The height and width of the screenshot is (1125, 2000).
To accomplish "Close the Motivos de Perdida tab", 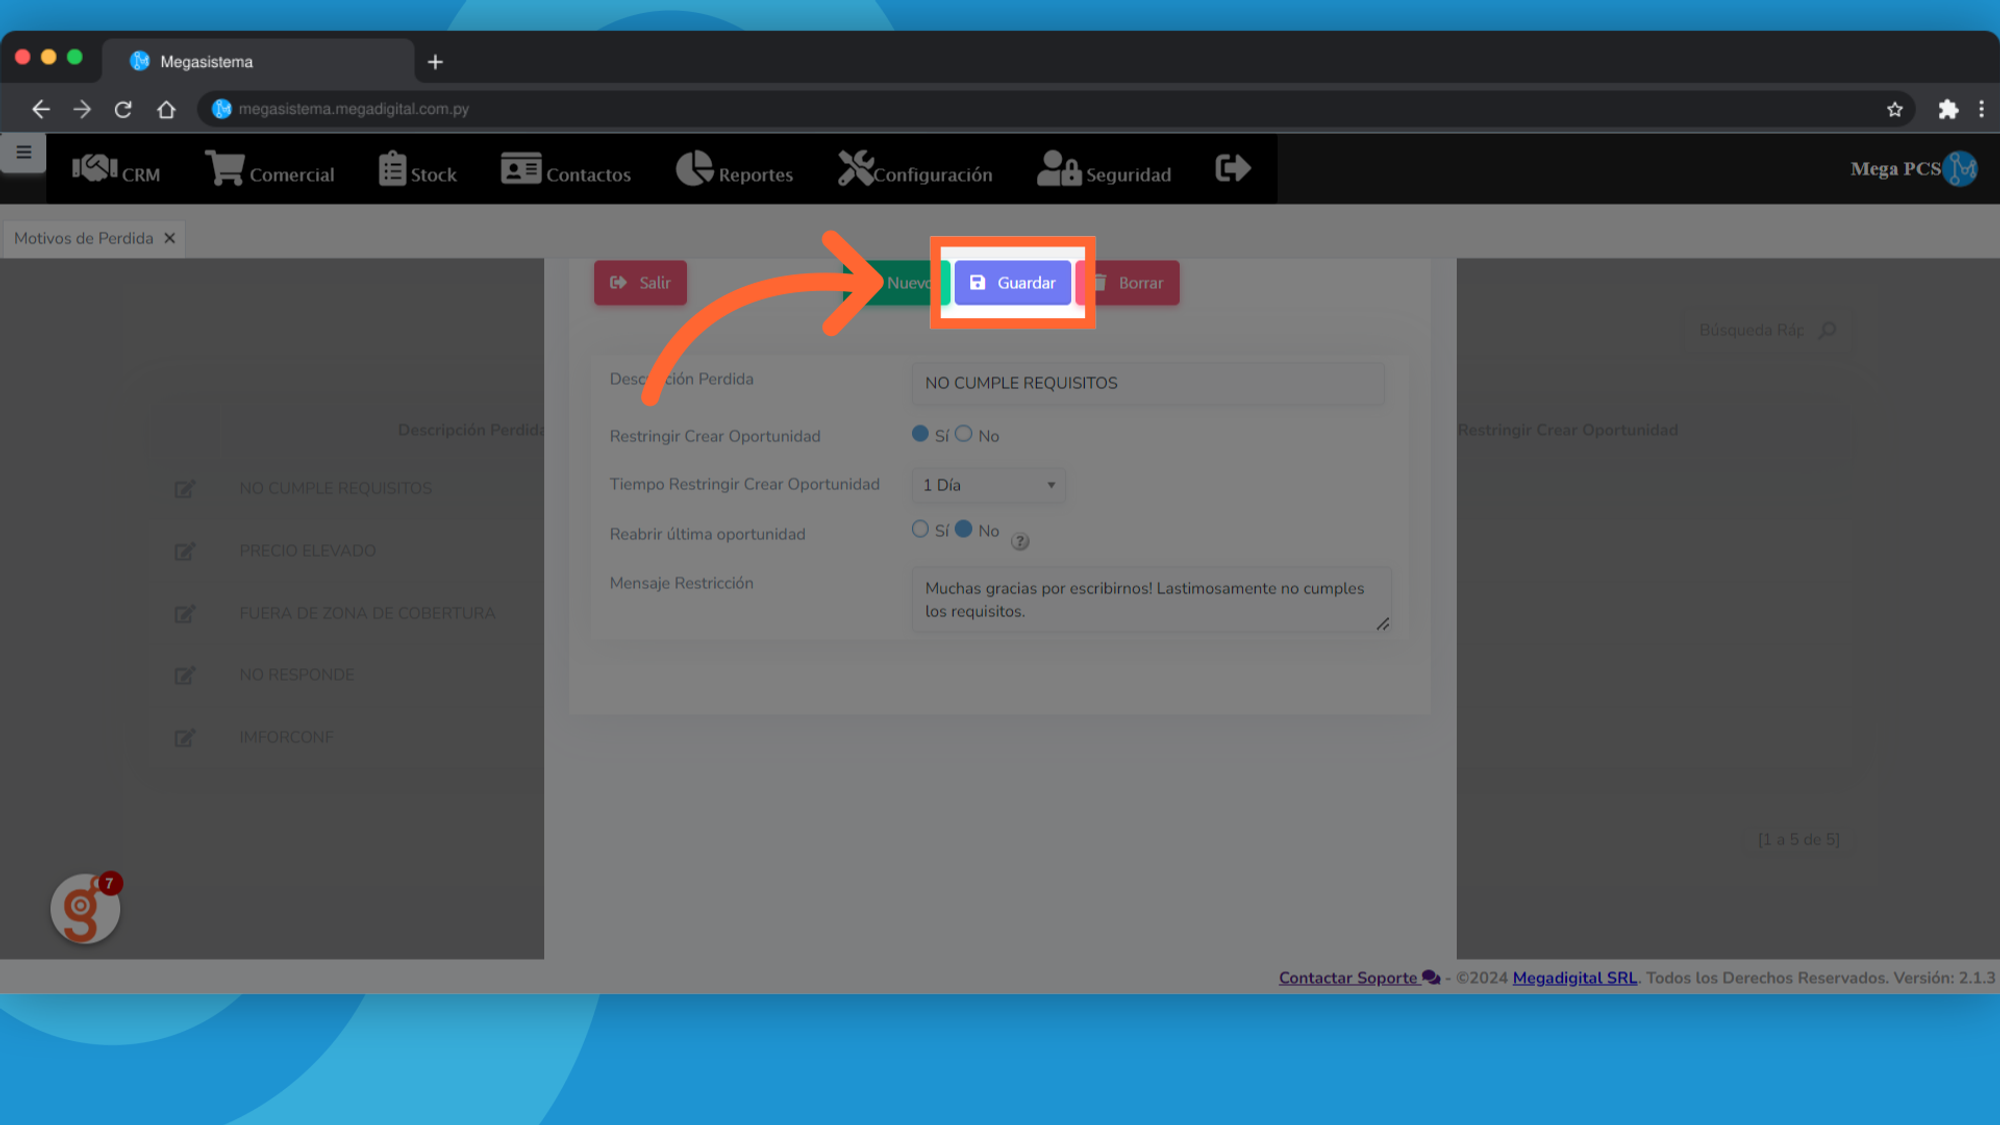I will (170, 238).
